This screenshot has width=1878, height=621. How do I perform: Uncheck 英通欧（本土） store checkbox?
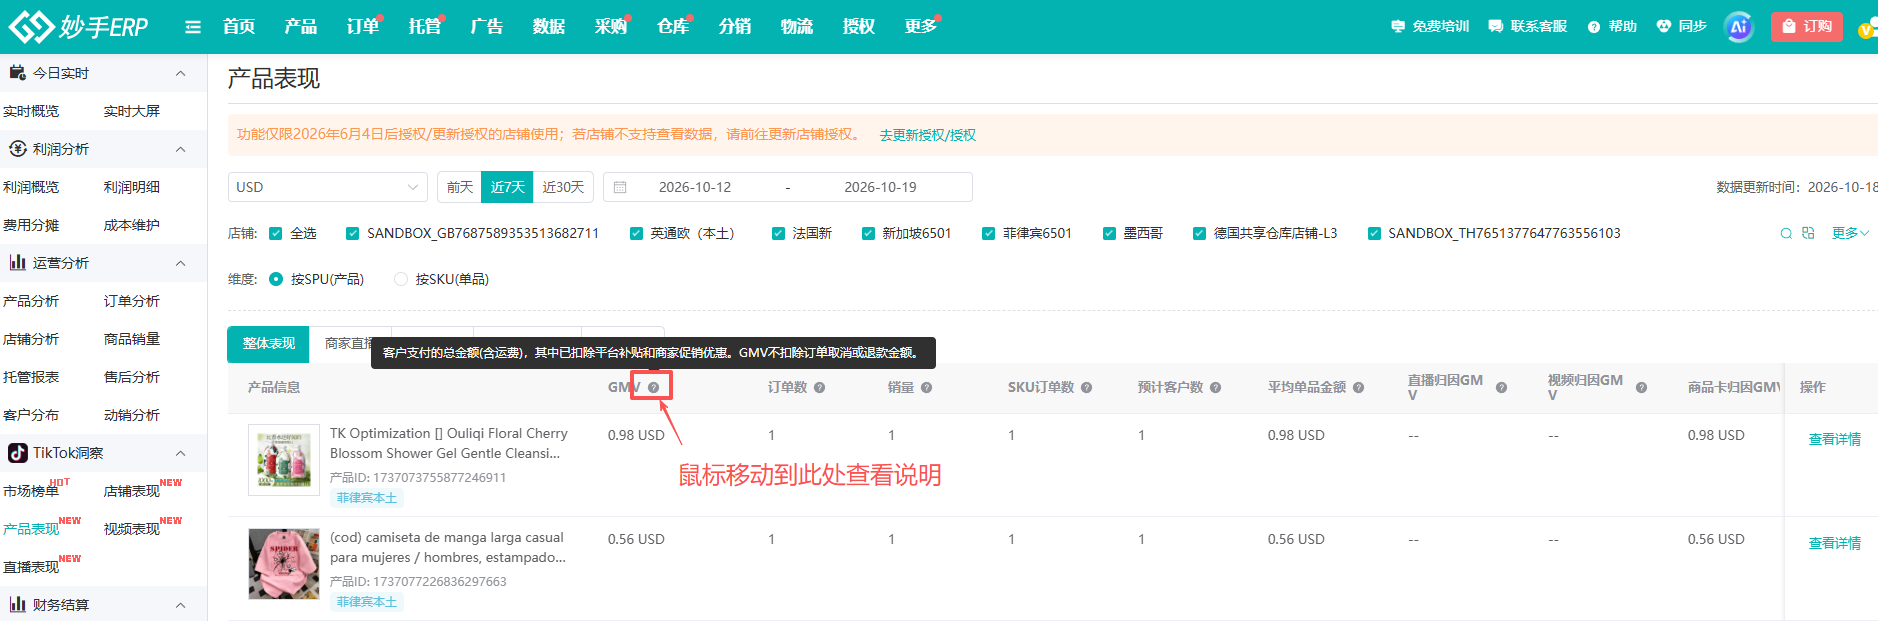636,233
